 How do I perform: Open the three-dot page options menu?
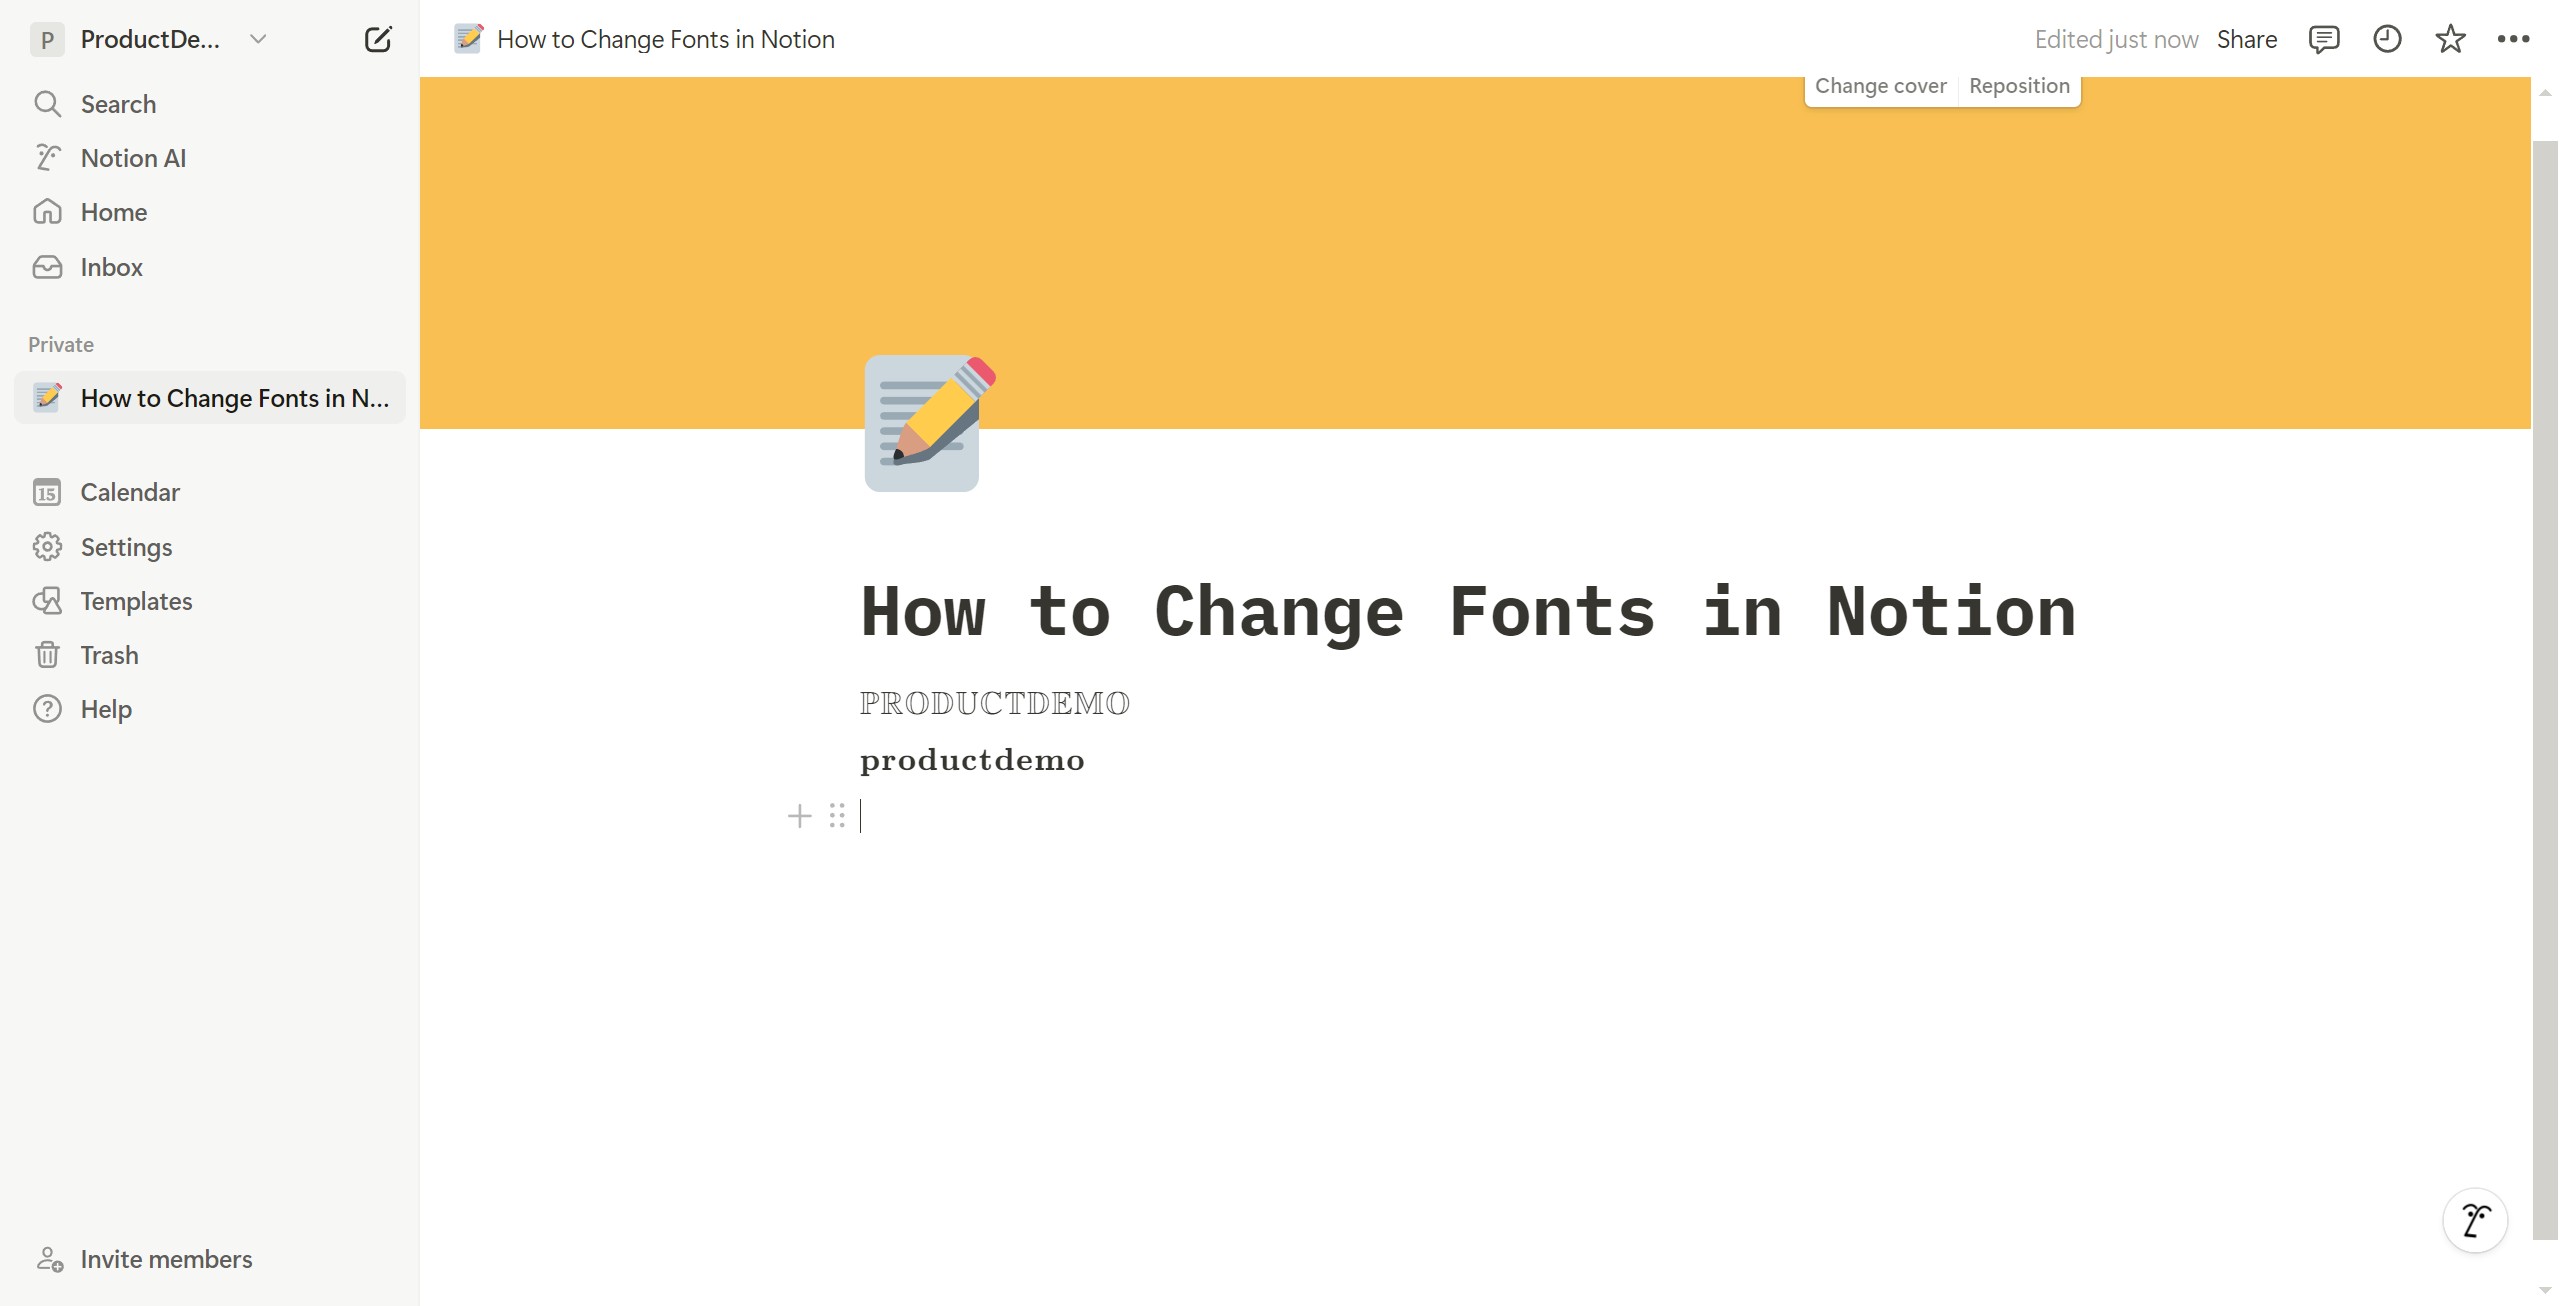[x=2513, y=39]
